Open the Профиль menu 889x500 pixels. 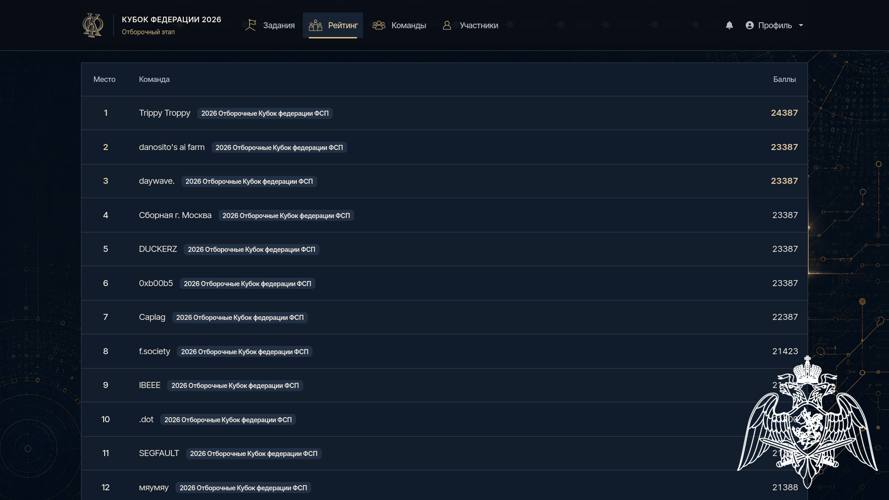(774, 26)
